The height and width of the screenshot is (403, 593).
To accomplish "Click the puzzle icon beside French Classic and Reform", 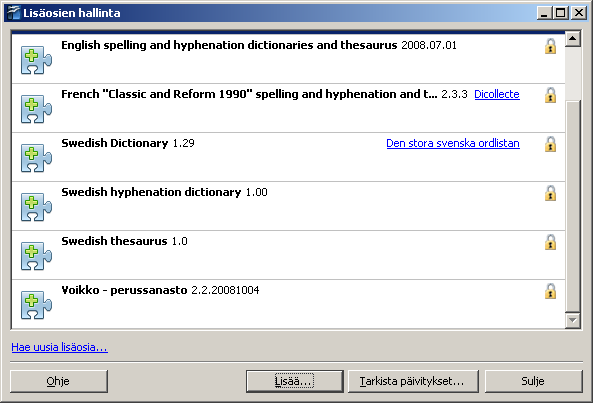I will tap(36, 109).
